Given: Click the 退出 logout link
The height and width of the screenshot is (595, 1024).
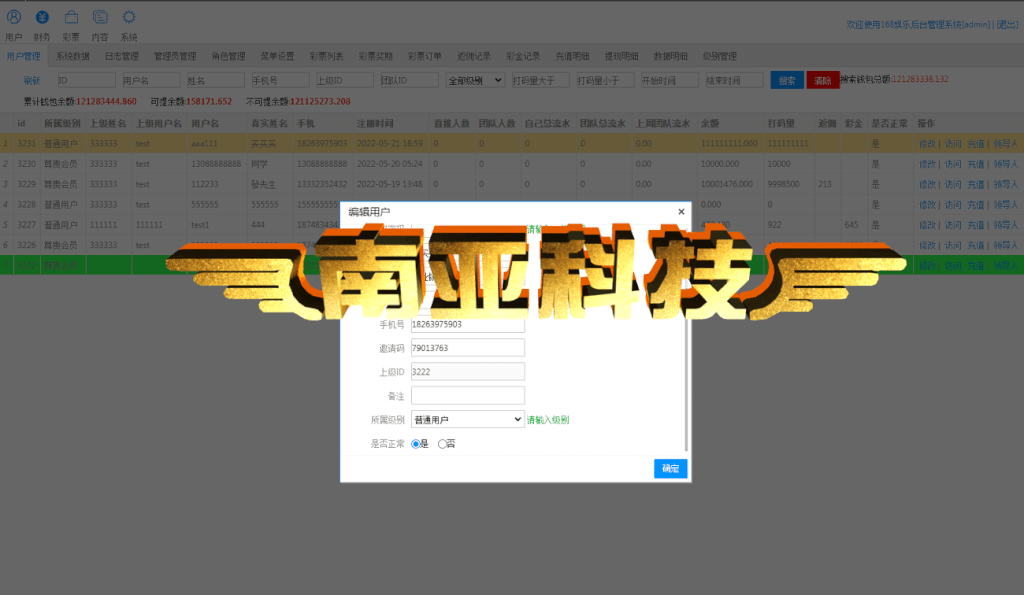Looking at the screenshot, I should [x=1006, y=24].
